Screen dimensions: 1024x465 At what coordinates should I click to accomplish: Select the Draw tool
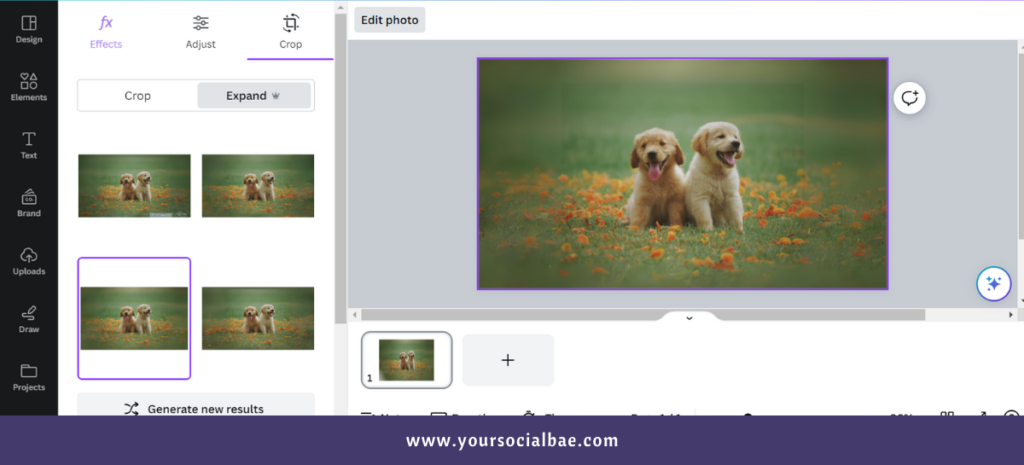(29, 319)
